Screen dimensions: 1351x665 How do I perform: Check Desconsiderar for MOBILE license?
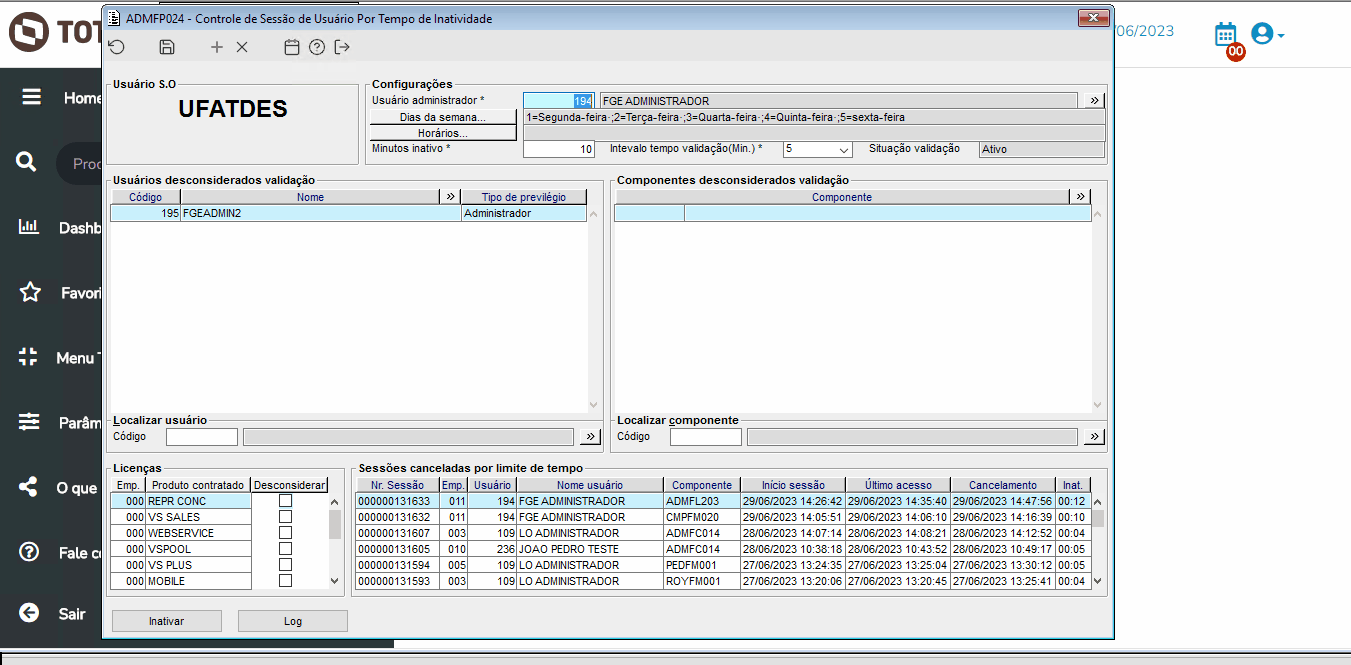(x=285, y=581)
